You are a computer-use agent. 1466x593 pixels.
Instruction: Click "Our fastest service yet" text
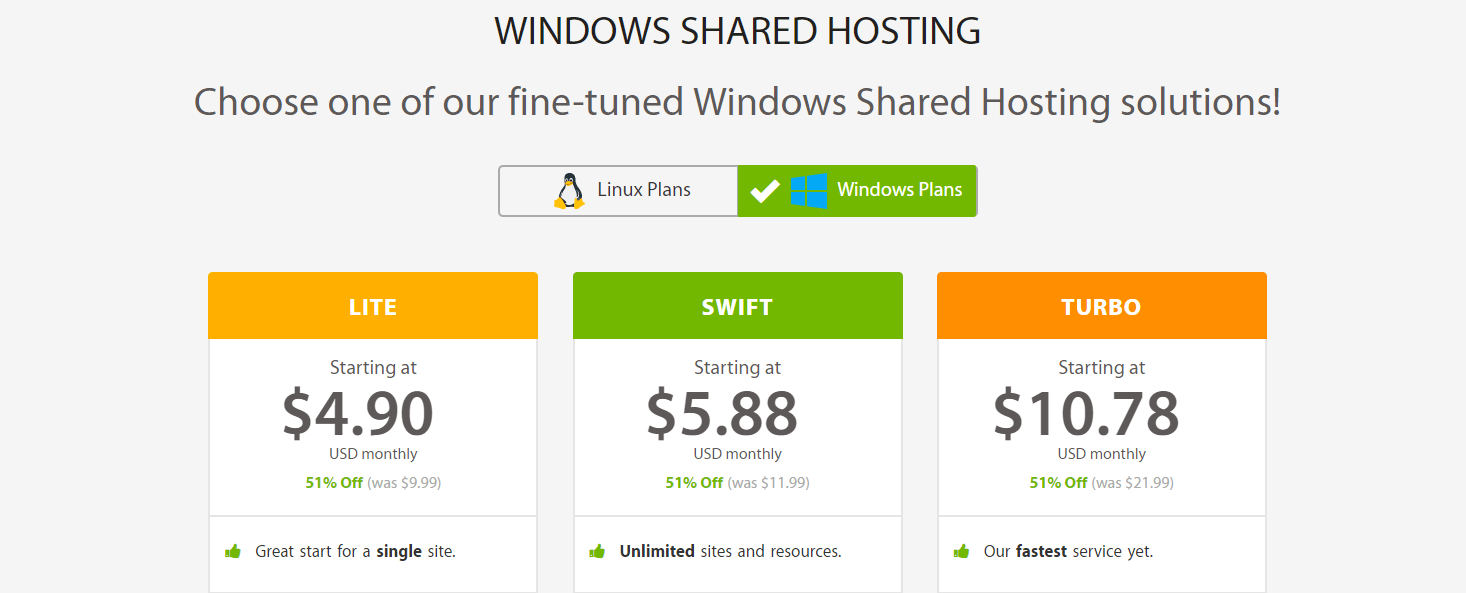(1068, 551)
